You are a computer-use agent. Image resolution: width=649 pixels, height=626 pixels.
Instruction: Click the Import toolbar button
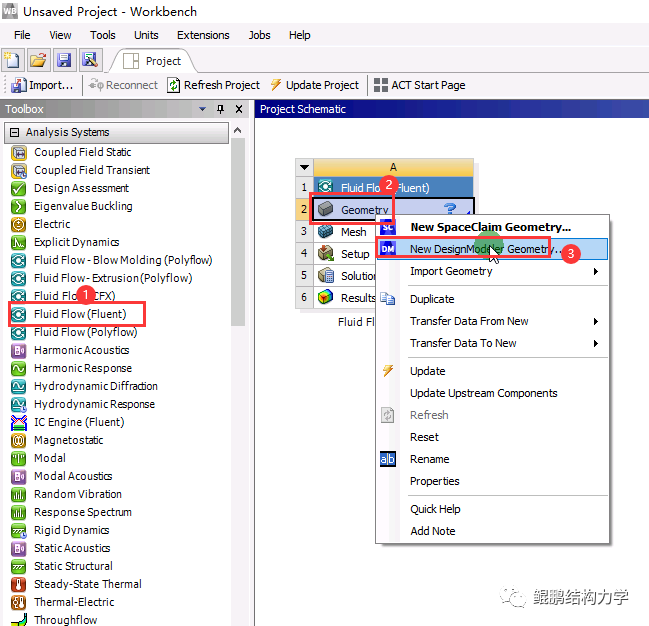(x=42, y=85)
